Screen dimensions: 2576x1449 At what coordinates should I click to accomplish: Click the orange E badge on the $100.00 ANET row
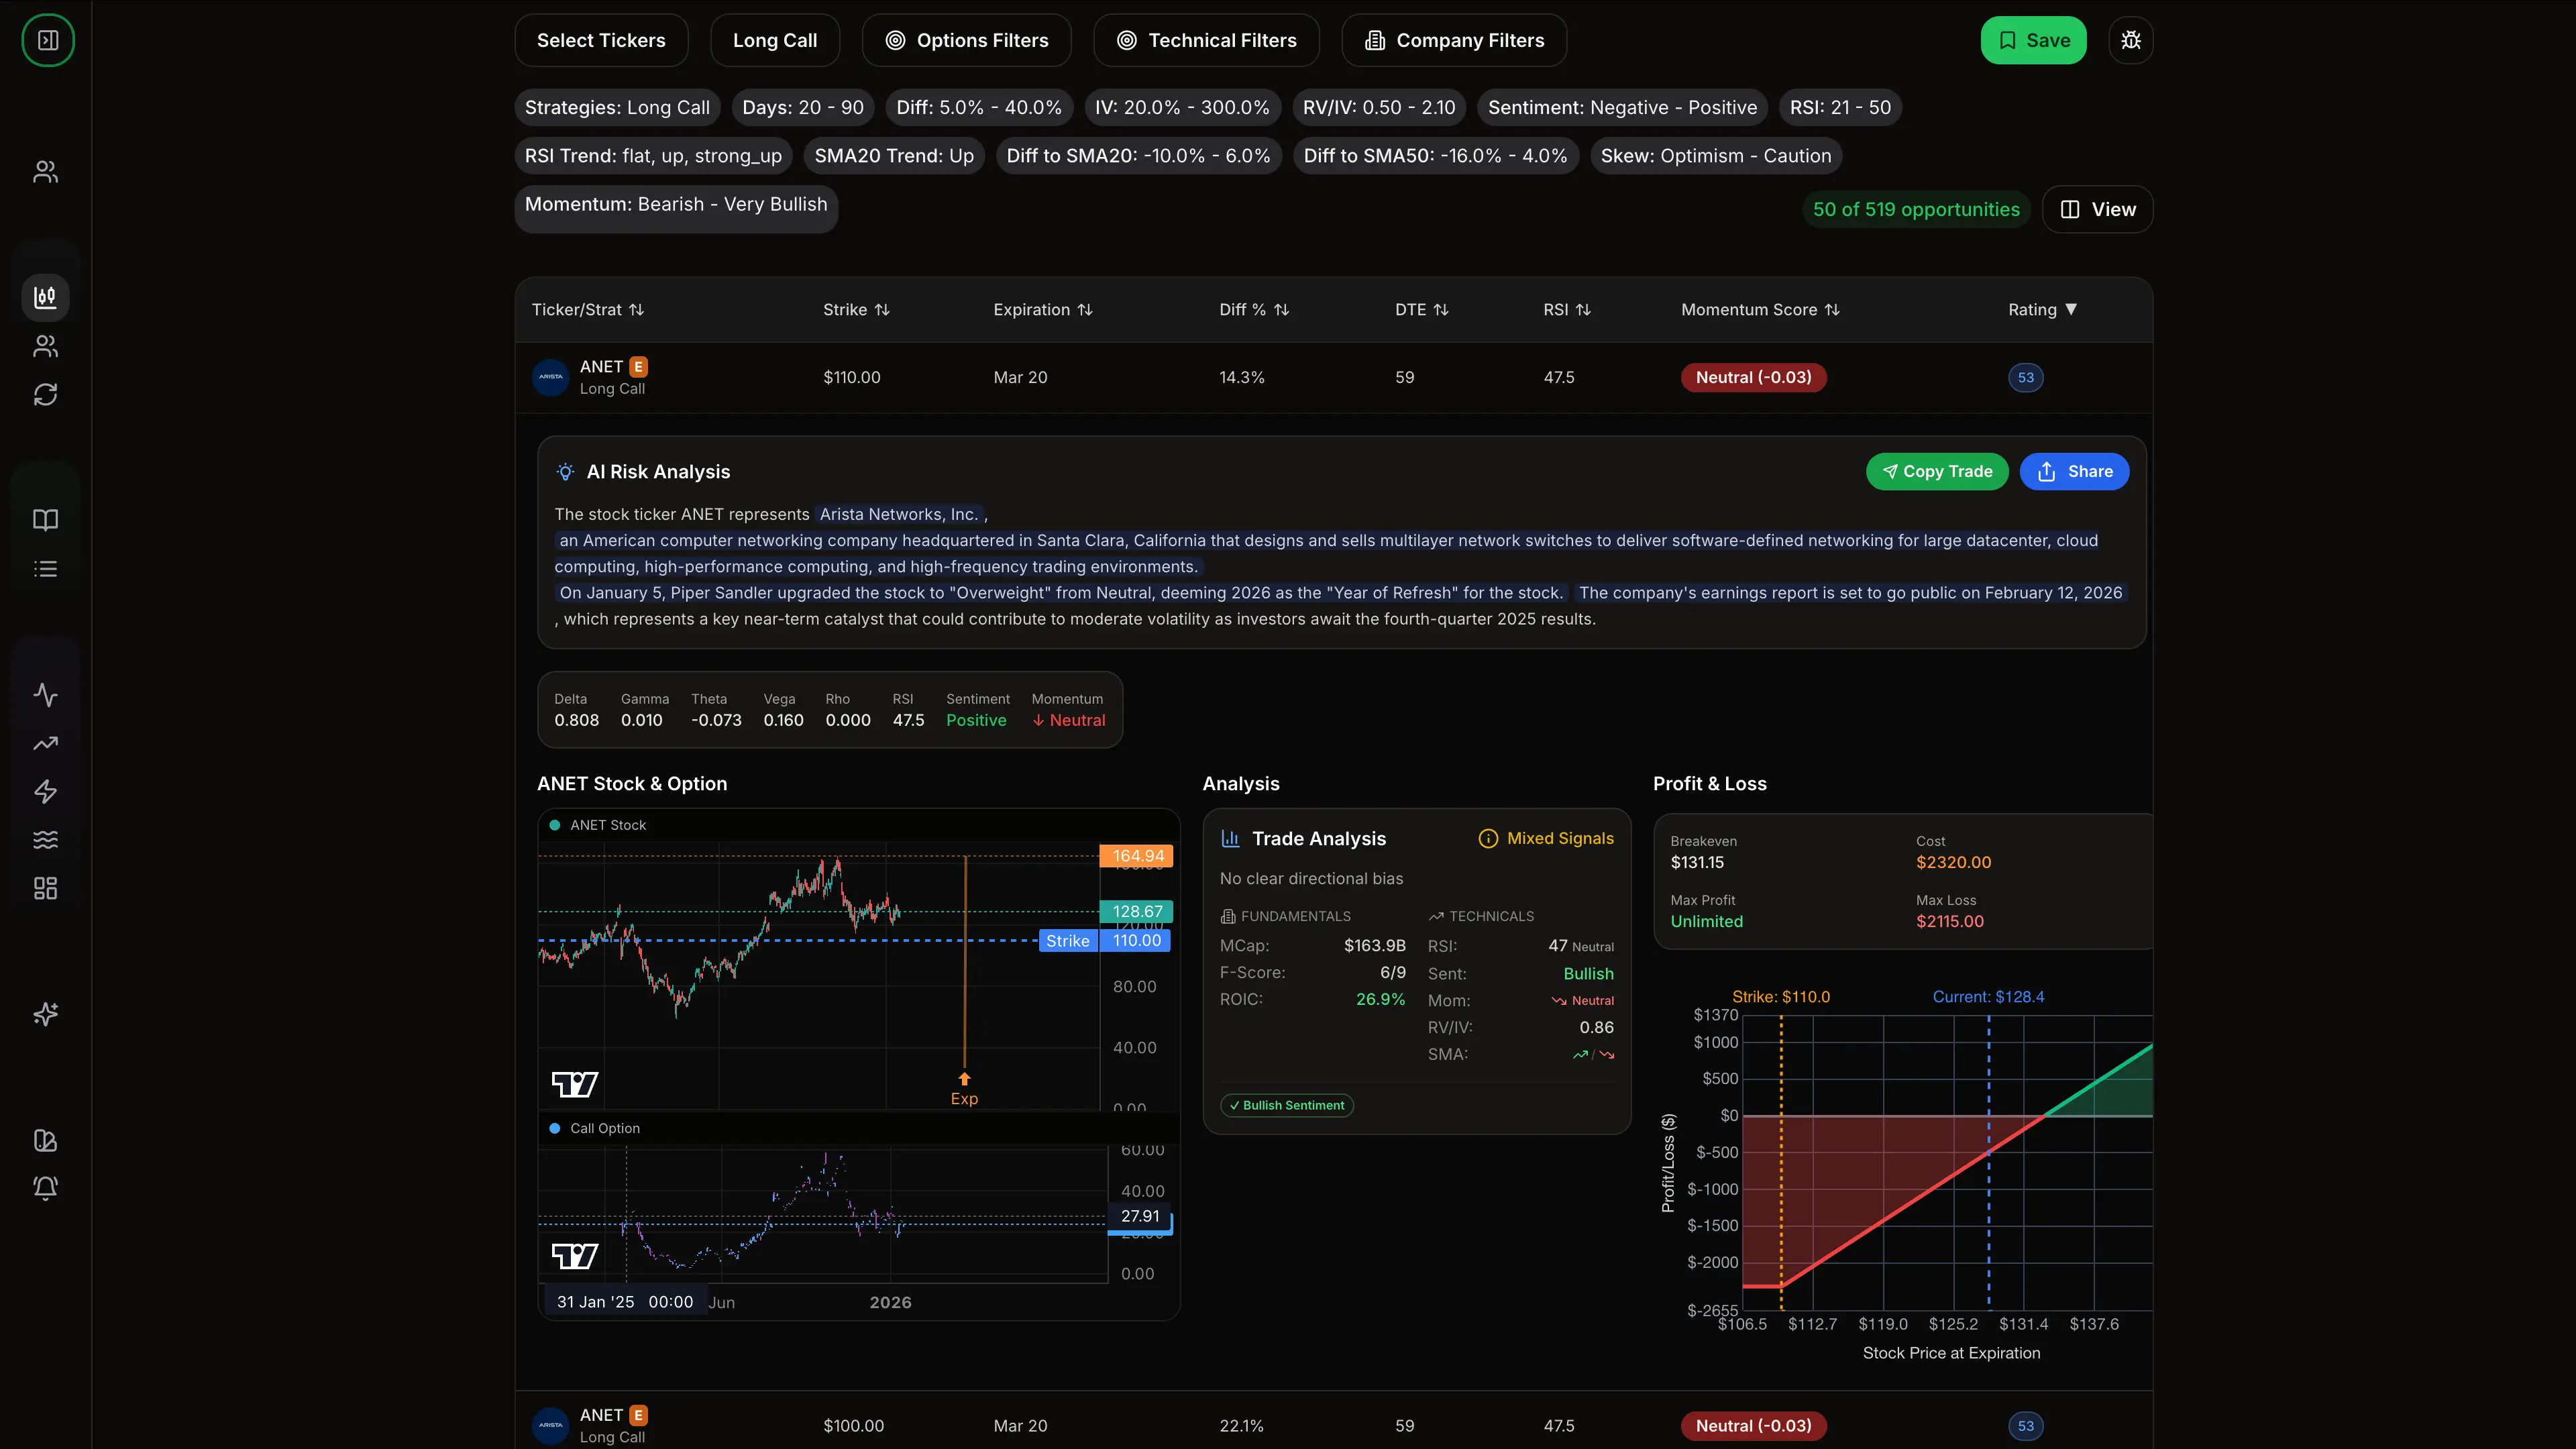pos(639,1415)
